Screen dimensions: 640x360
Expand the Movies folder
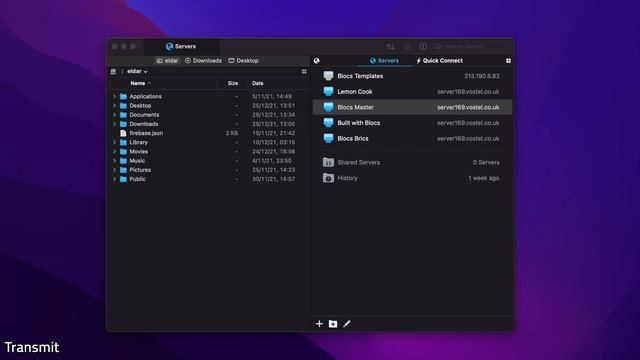114,151
